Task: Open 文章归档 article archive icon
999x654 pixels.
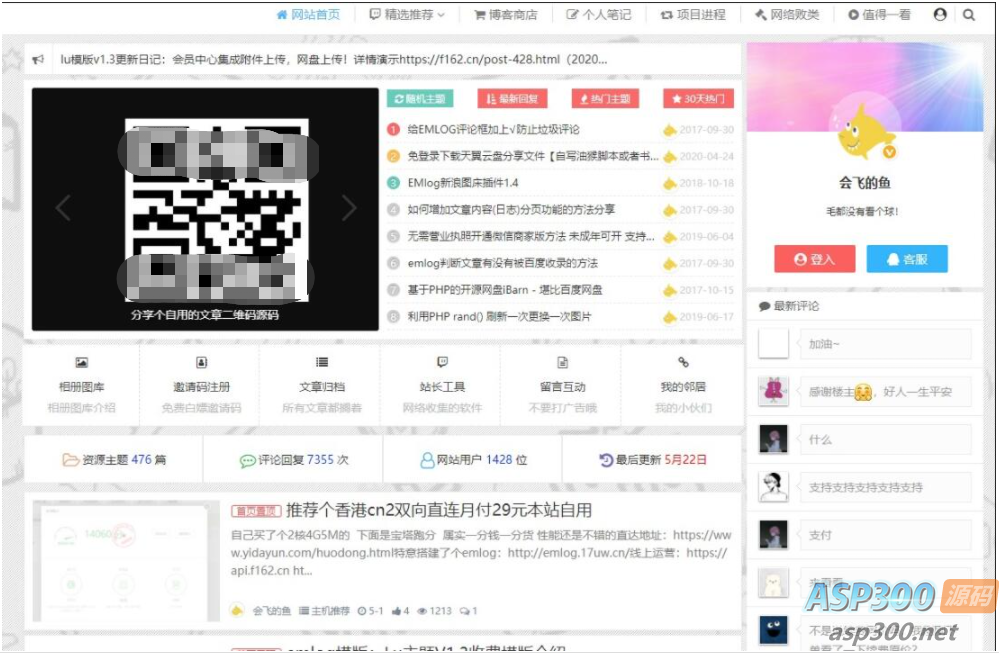Action: (x=322, y=362)
